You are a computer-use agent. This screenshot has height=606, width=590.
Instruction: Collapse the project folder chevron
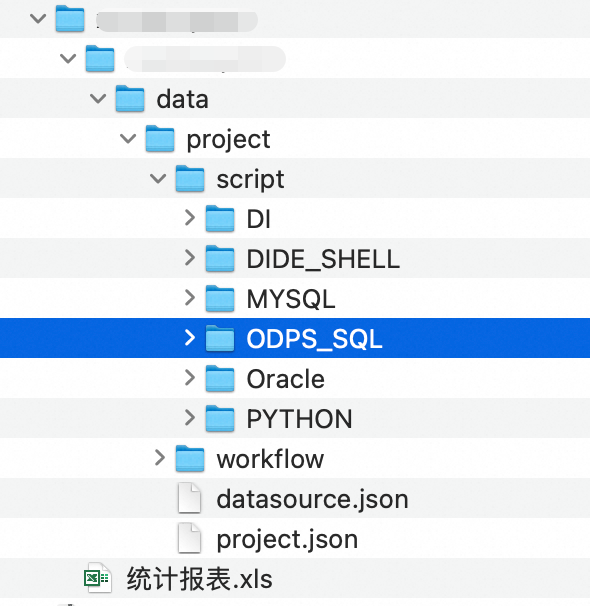pyautogui.click(x=128, y=139)
